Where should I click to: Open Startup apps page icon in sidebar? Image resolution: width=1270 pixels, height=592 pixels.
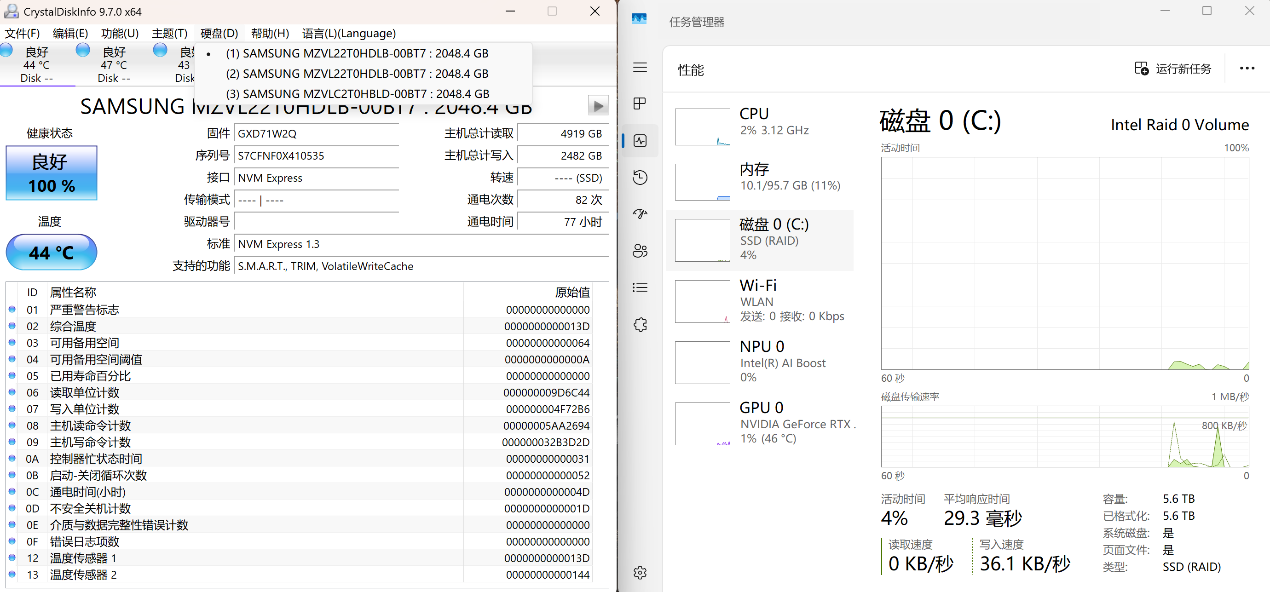(x=640, y=214)
